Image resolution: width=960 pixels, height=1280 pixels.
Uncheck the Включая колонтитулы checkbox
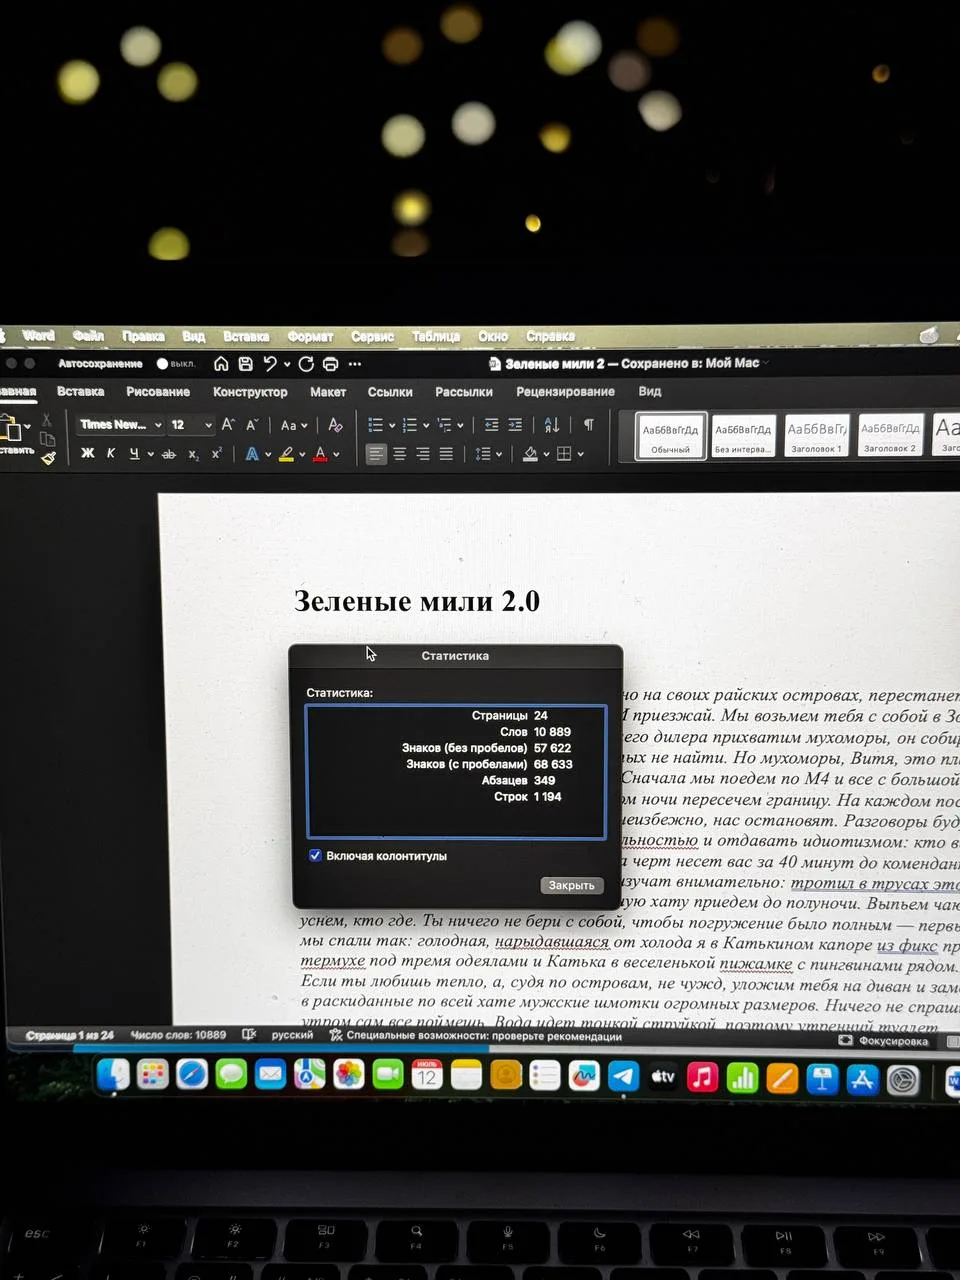315,856
